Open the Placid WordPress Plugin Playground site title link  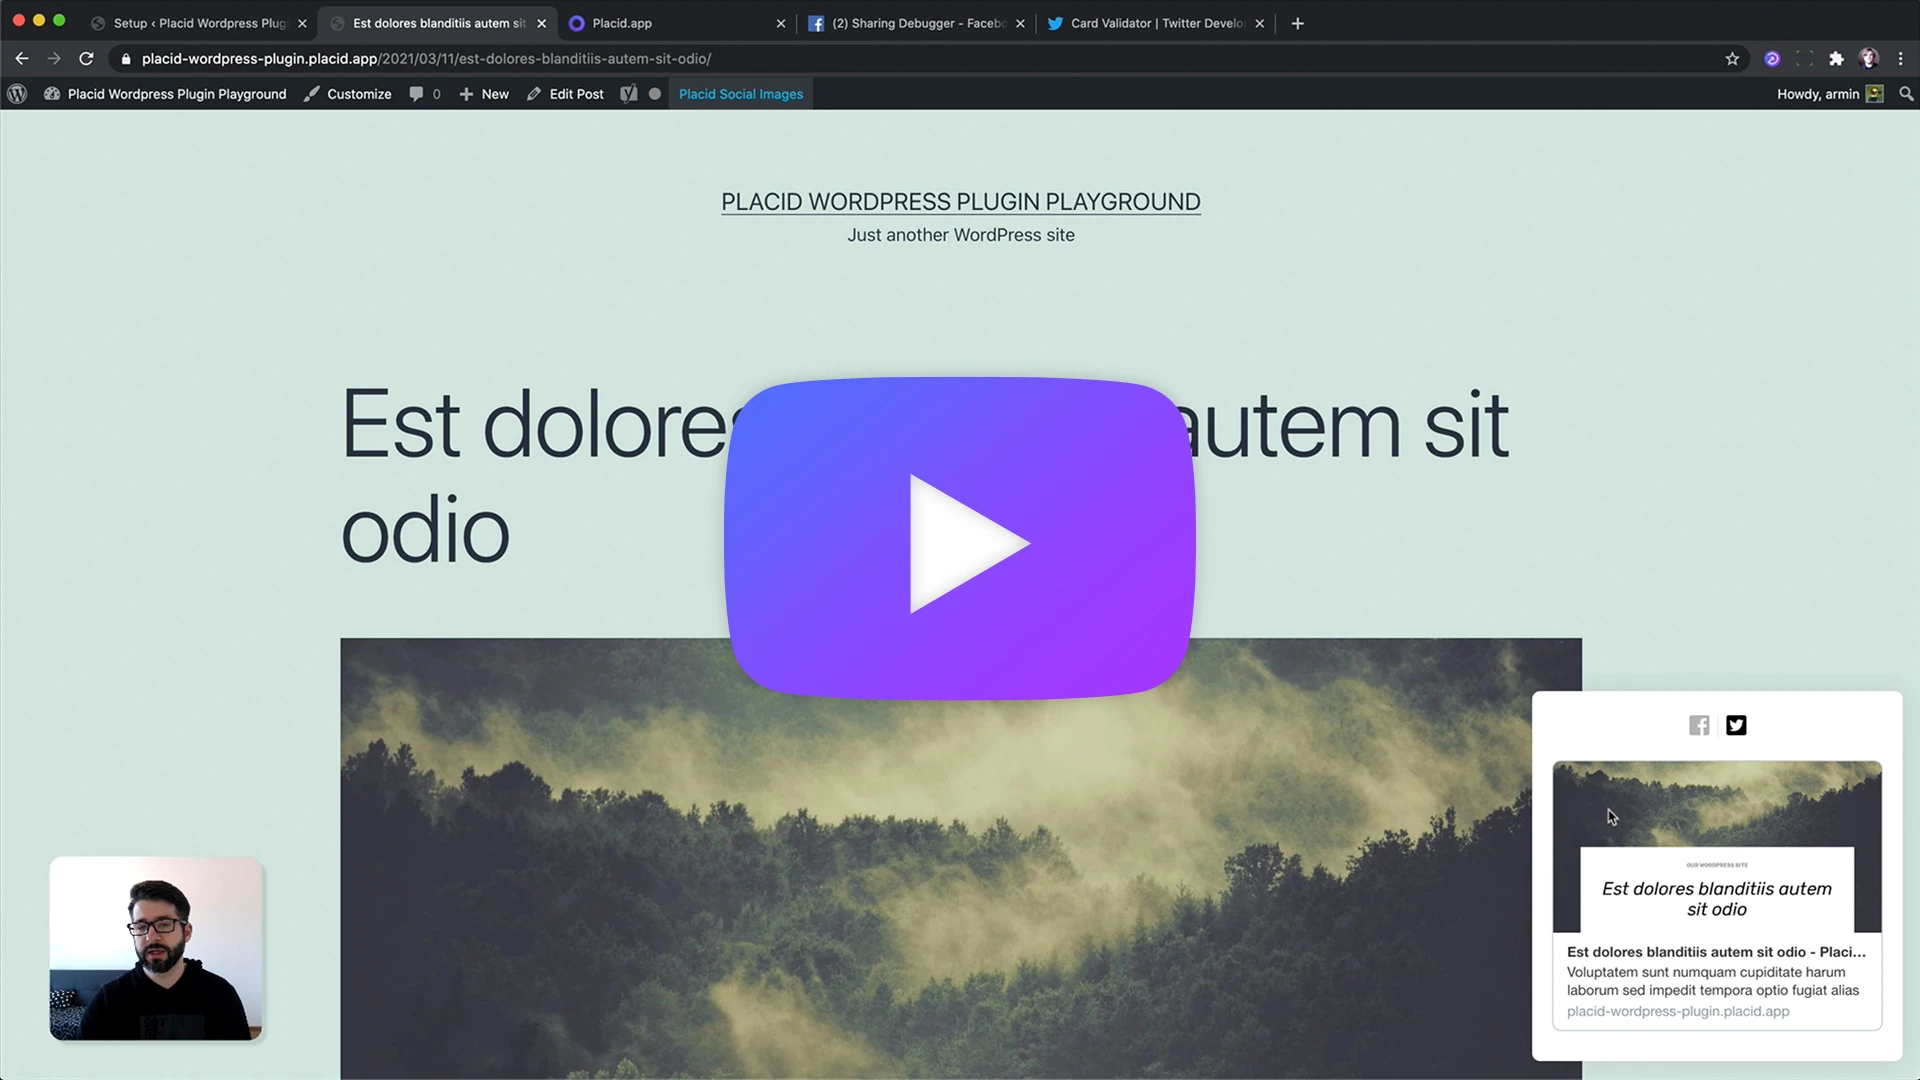click(x=960, y=202)
